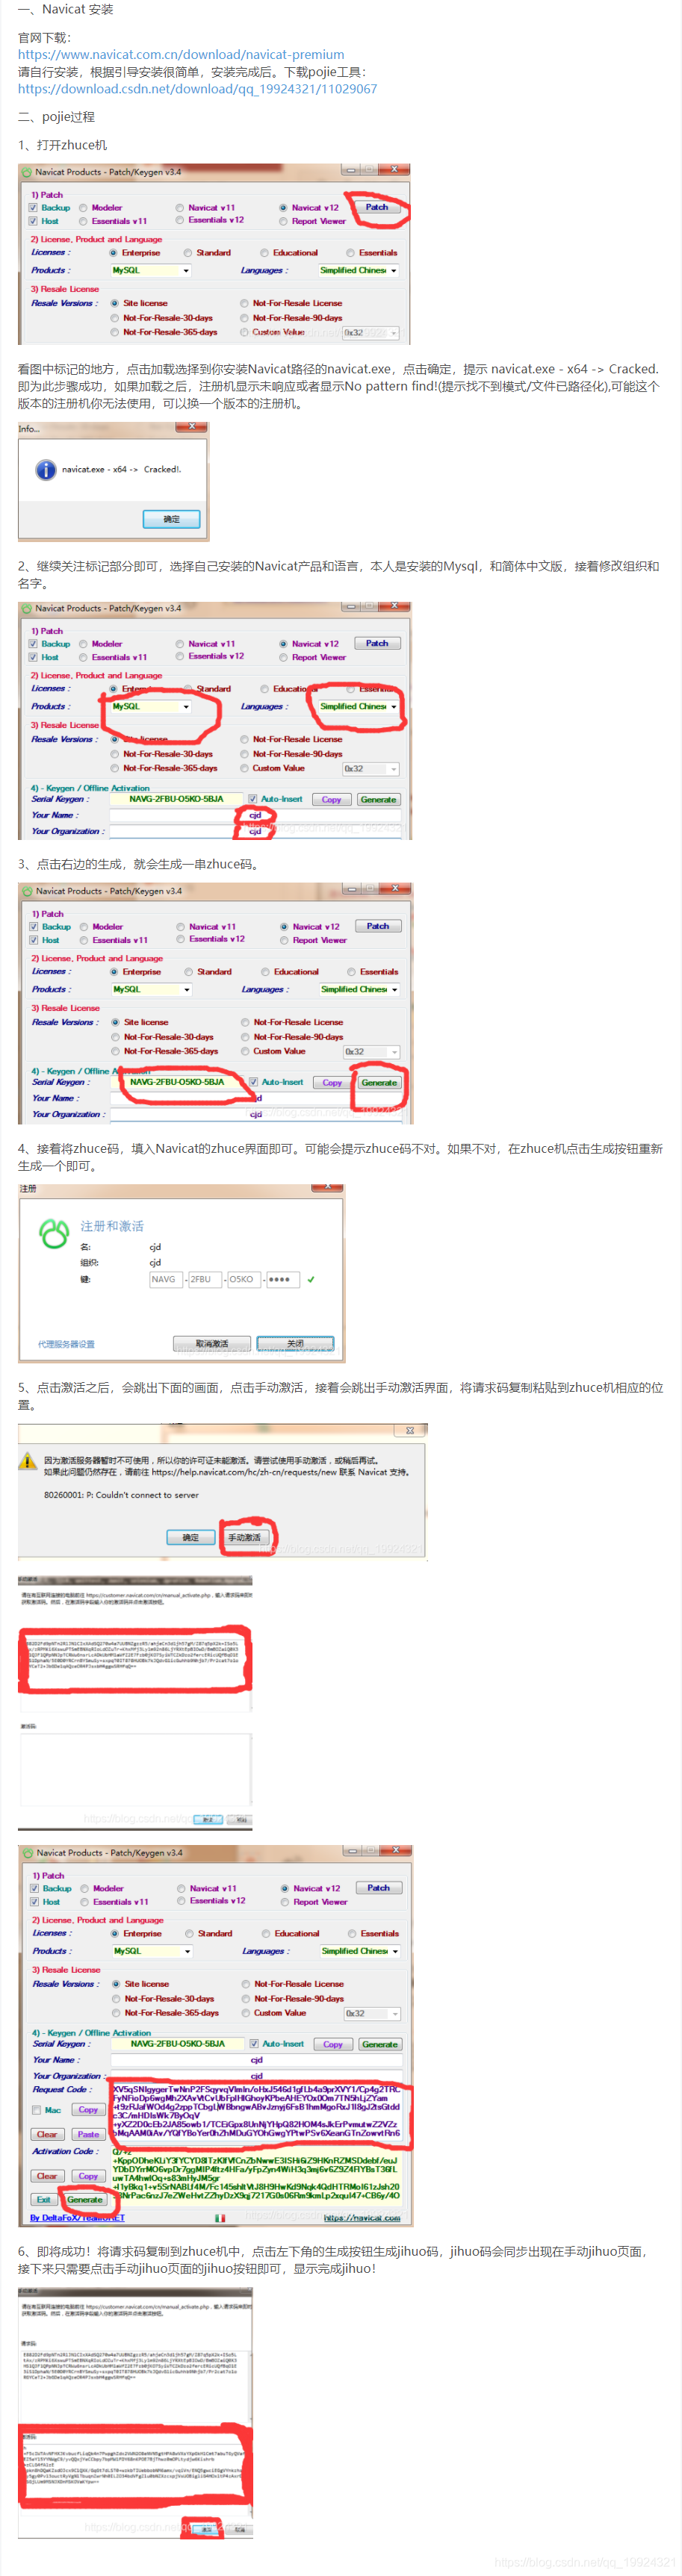Click the 2FBU key field in the 注册 dialog
Viewport: 682px width, 2576px height.
pos(204,1279)
